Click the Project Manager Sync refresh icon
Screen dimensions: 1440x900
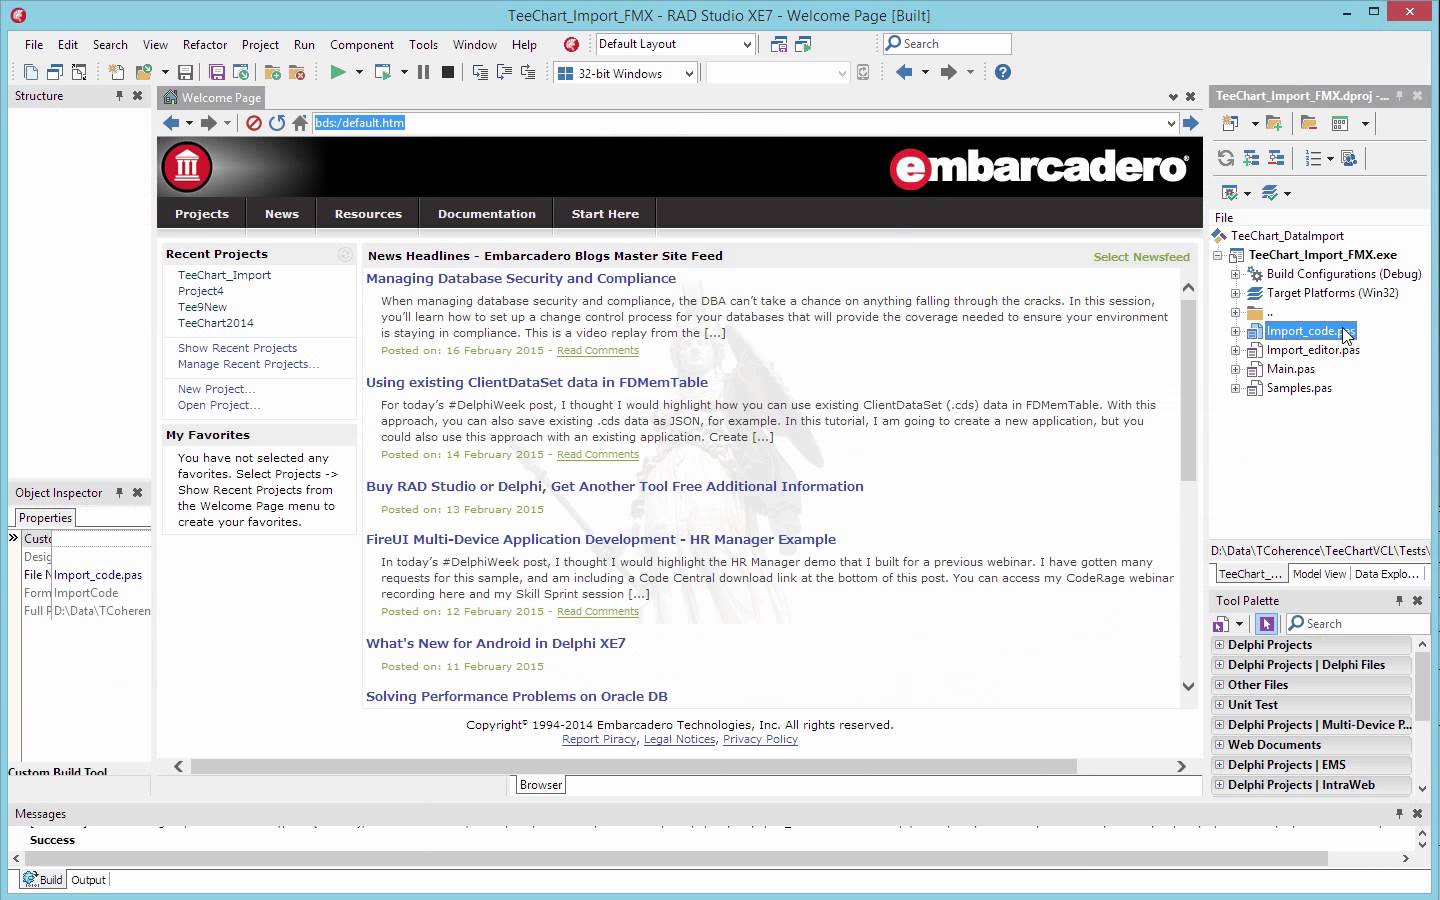1226,158
